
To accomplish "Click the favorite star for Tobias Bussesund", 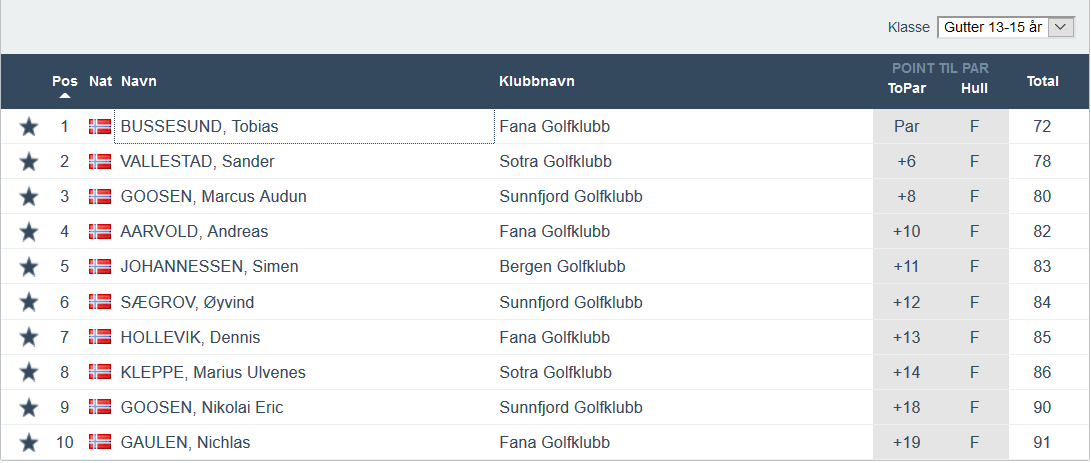I will click(x=29, y=127).
